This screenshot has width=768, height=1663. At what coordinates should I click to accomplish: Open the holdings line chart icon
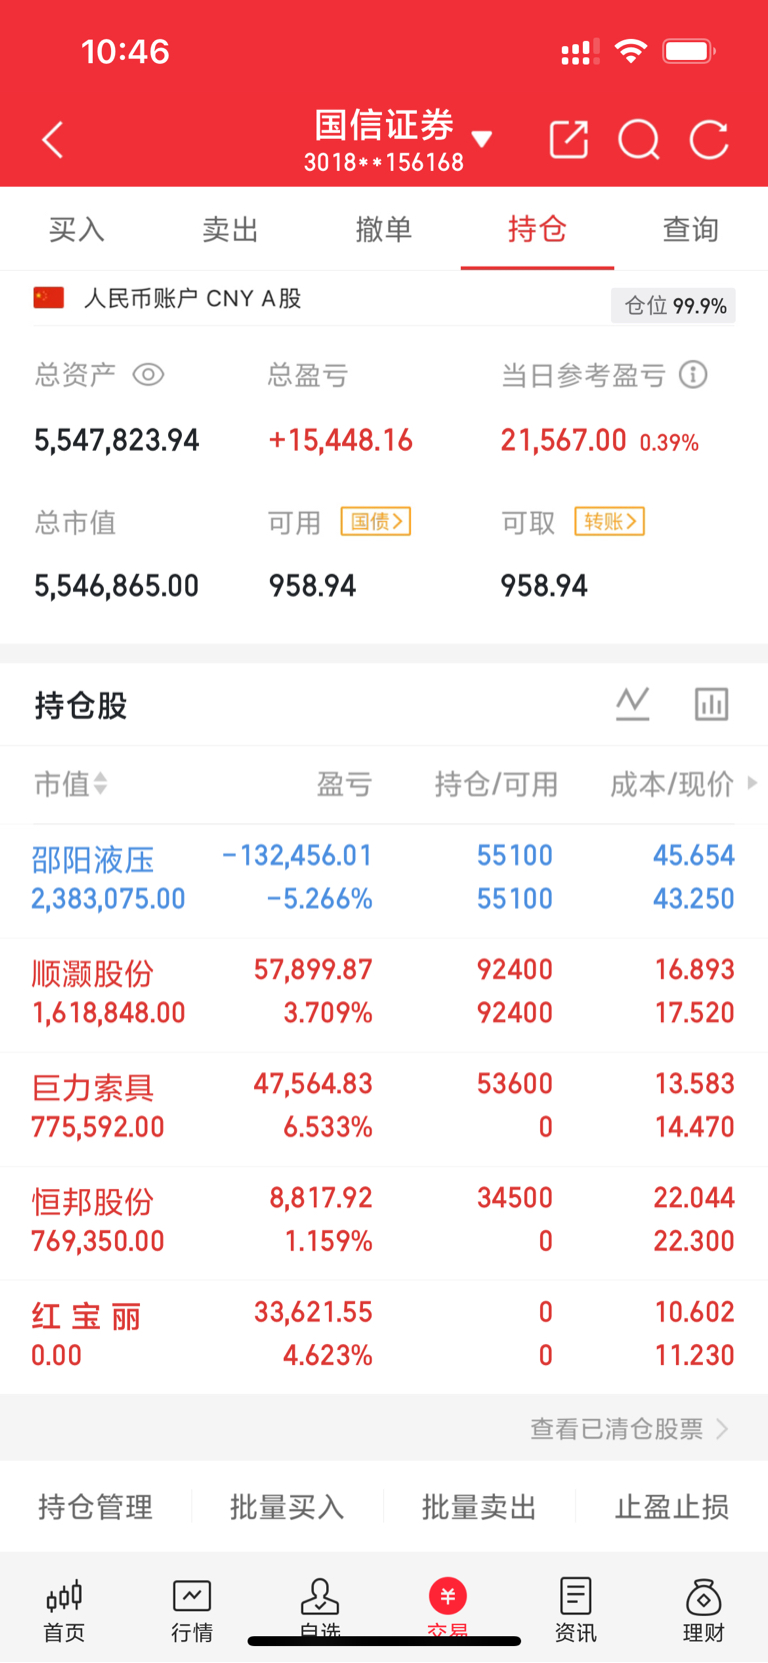coord(632,704)
